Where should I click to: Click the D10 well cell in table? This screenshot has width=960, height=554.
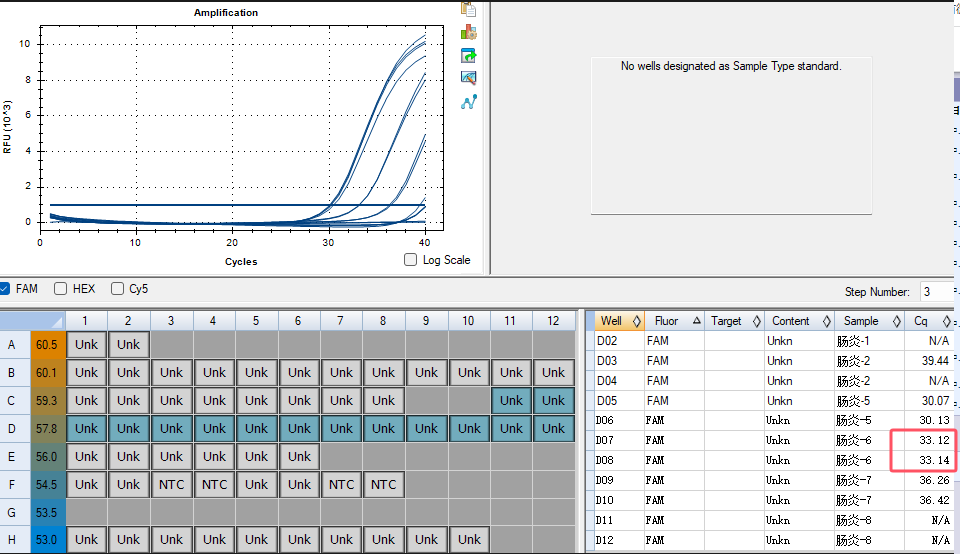tap(619, 500)
